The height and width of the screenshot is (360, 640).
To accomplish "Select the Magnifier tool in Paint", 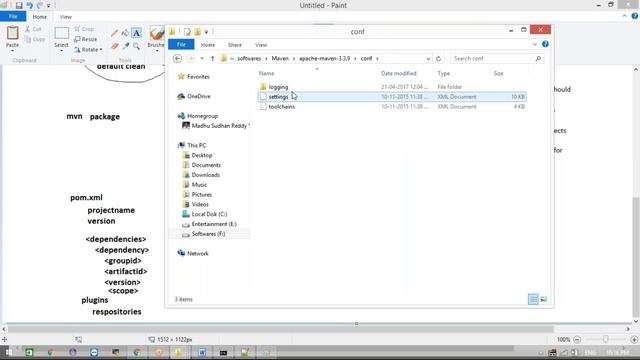I will [x=136, y=46].
